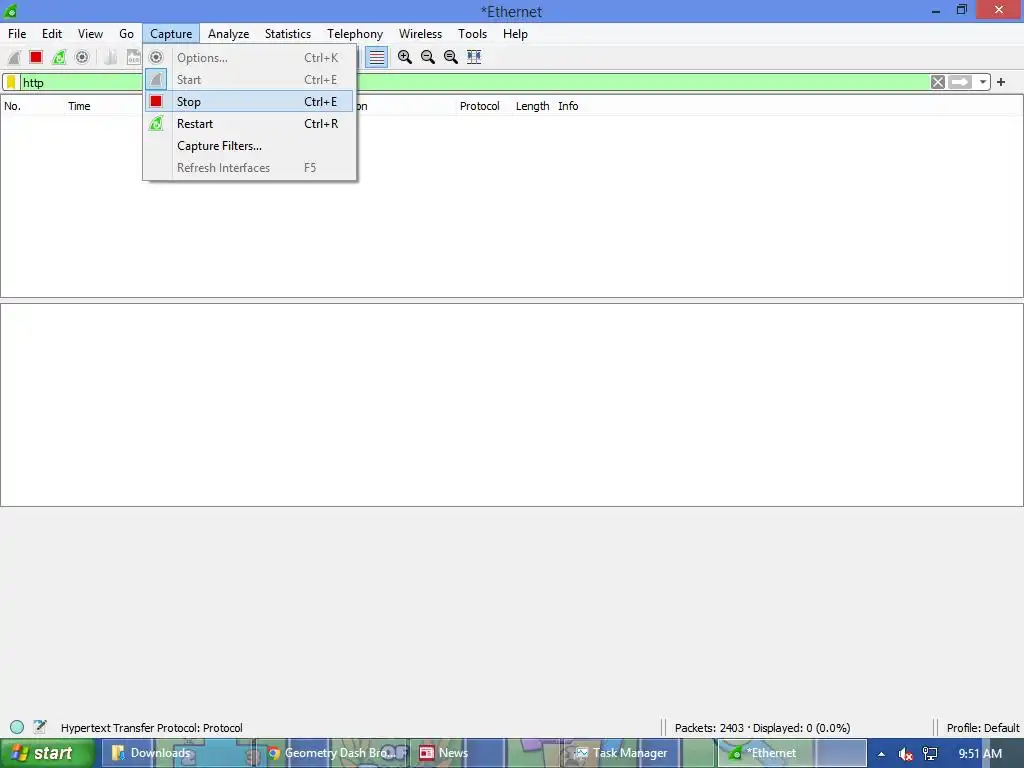This screenshot has height=768, width=1024.
Task: Open the display filter history dropdown arrow
Action: [x=982, y=82]
